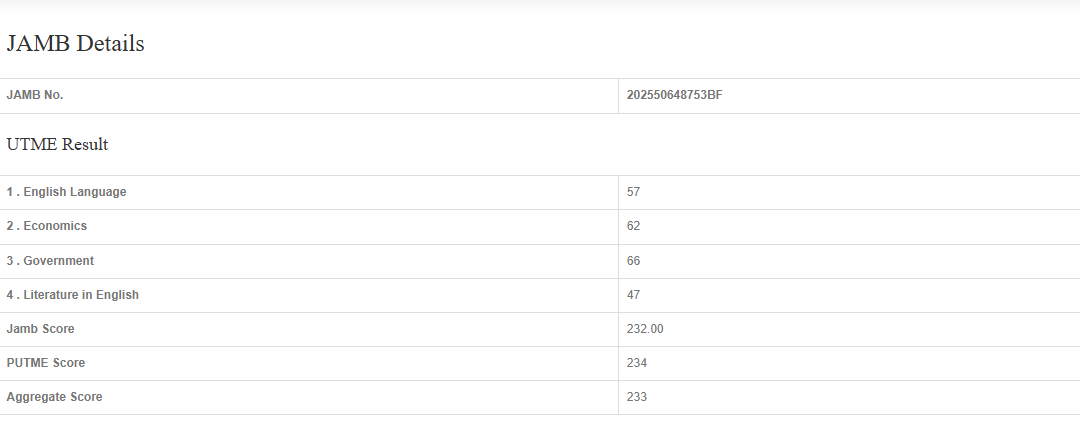Click the numeral 4 before Literature in English
The height and width of the screenshot is (422, 1080).
click(x=10, y=295)
